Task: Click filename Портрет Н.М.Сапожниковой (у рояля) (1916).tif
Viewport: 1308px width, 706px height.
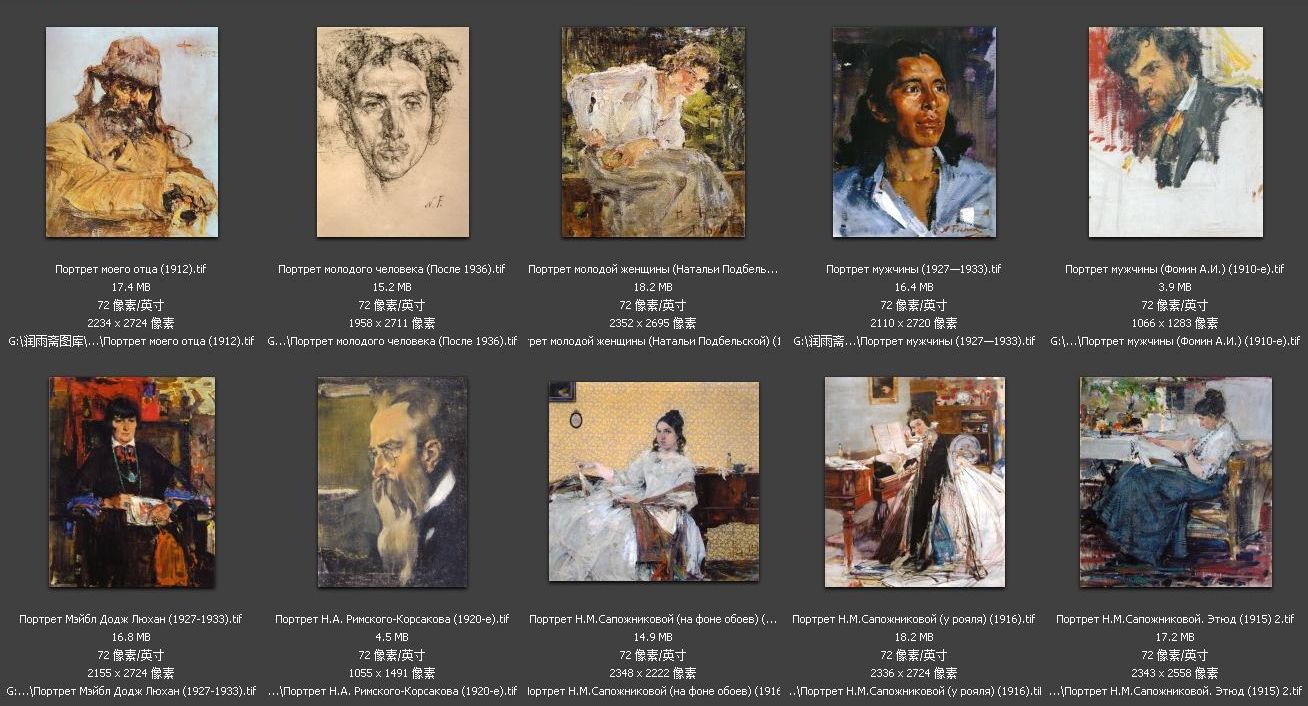Action: (x=914, y=619)
